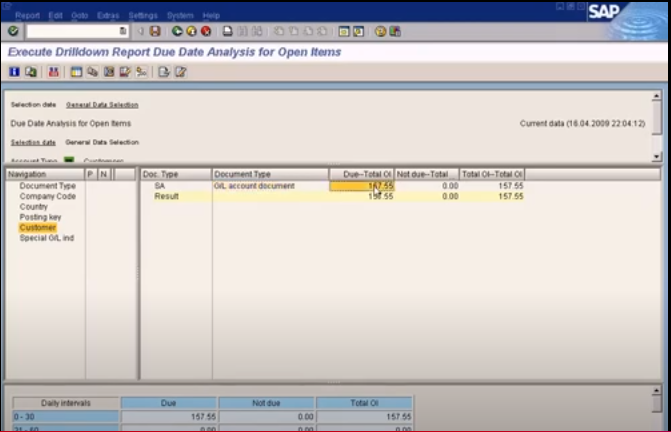Image resolution: width=671 pixels, height=432 pixels.
Task: Select Posting key in Navigation list
Action: point(40,217)
